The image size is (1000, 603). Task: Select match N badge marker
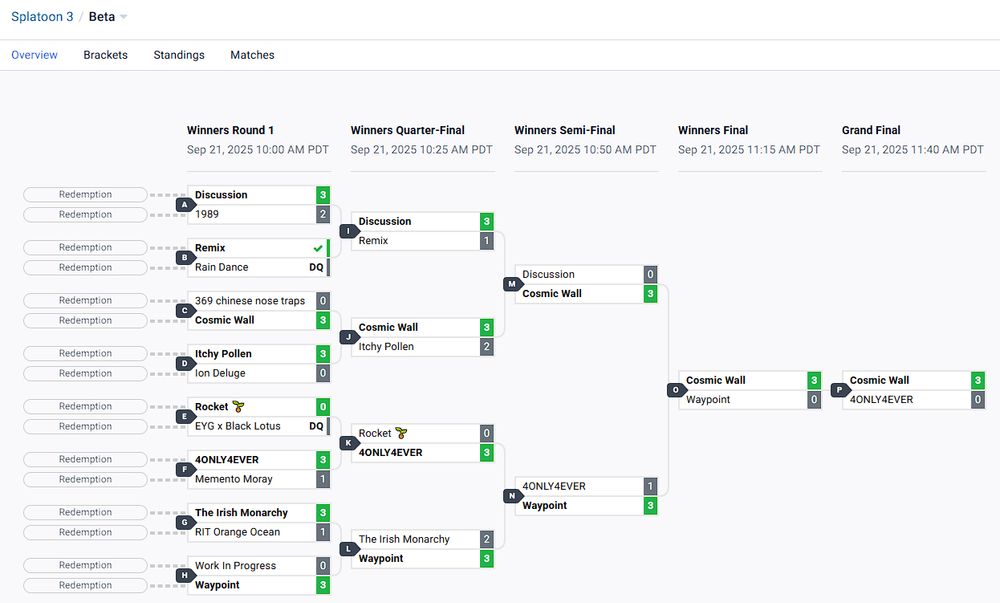511,496
